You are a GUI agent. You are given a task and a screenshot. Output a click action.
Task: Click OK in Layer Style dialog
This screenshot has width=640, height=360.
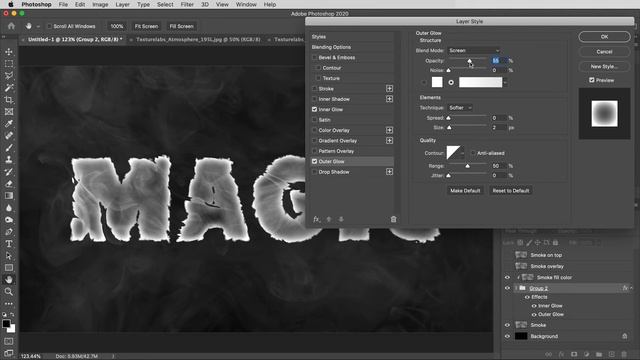[x=604, y=37]
